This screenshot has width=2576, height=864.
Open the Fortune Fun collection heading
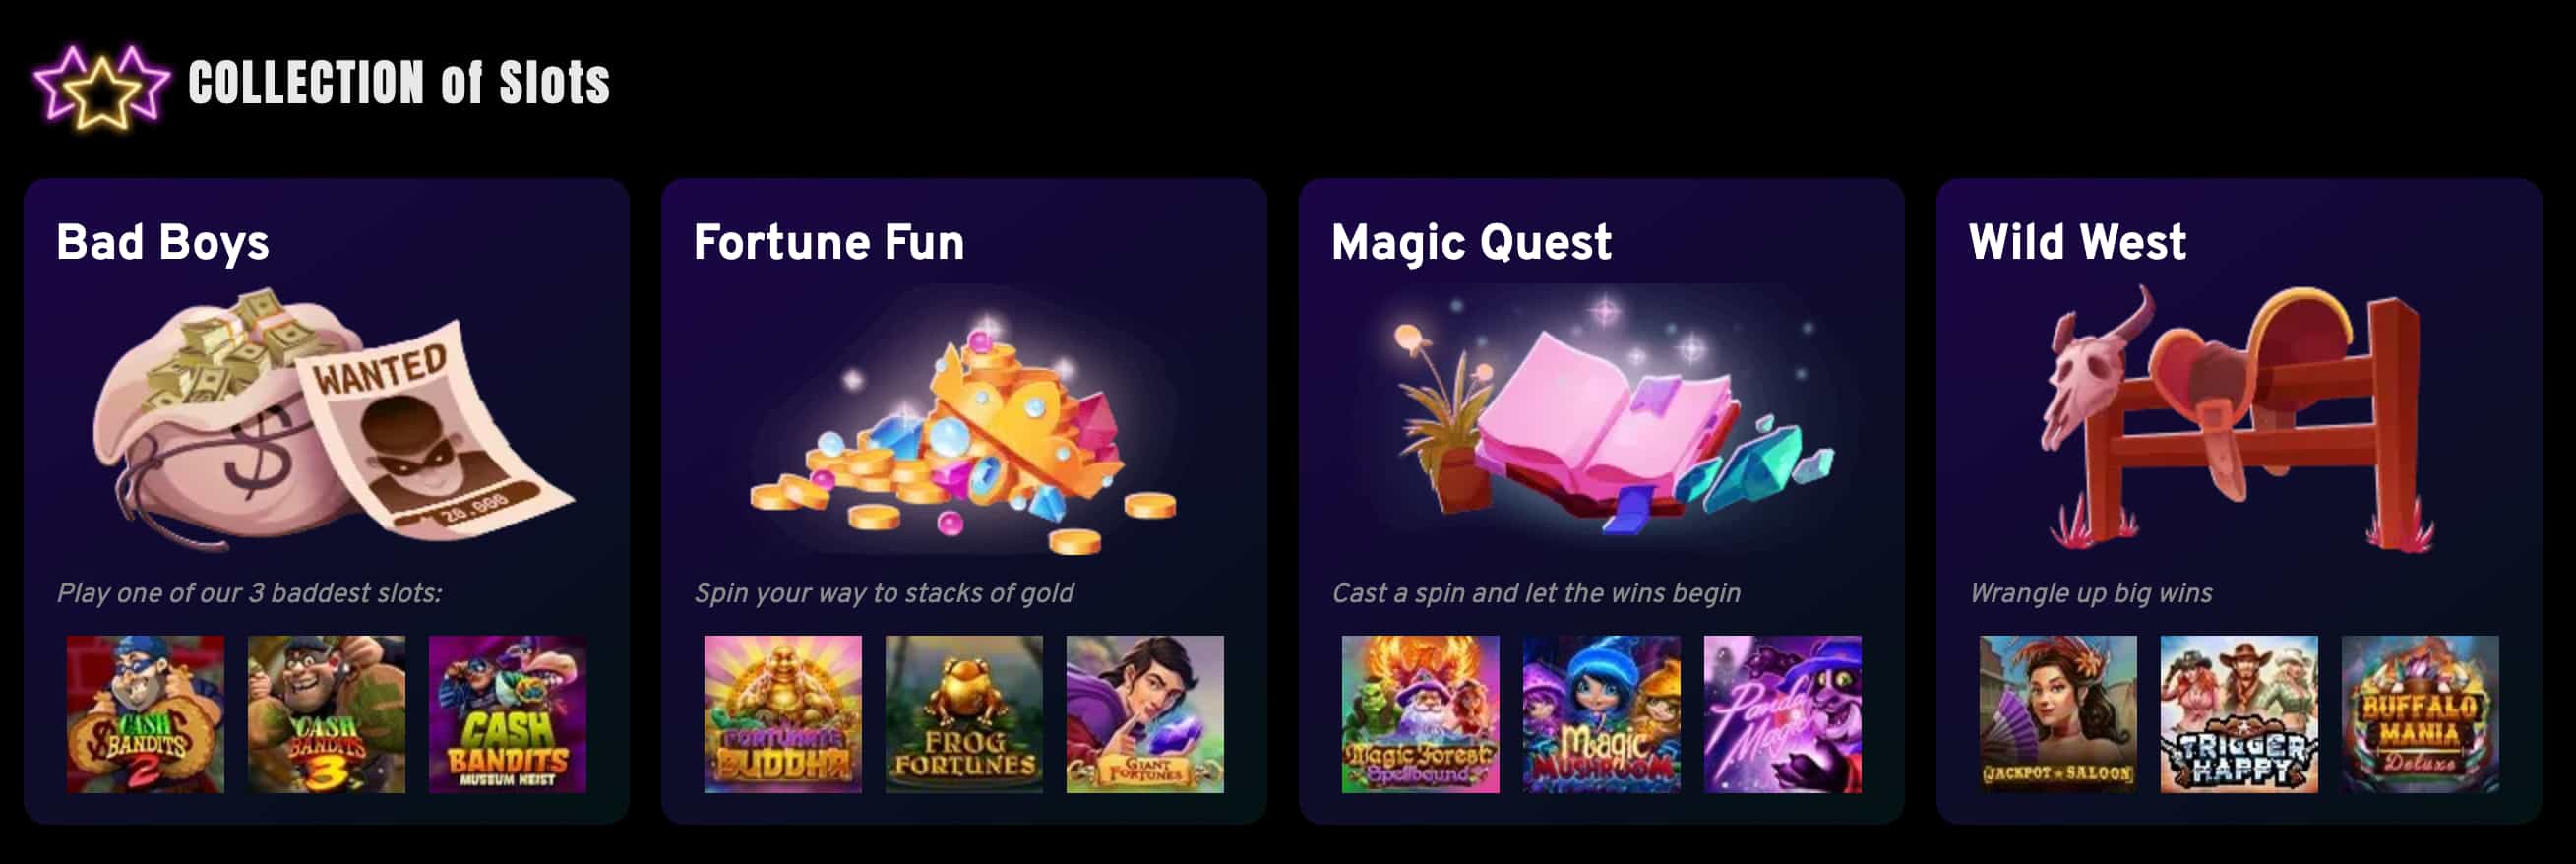click(829, 243)
